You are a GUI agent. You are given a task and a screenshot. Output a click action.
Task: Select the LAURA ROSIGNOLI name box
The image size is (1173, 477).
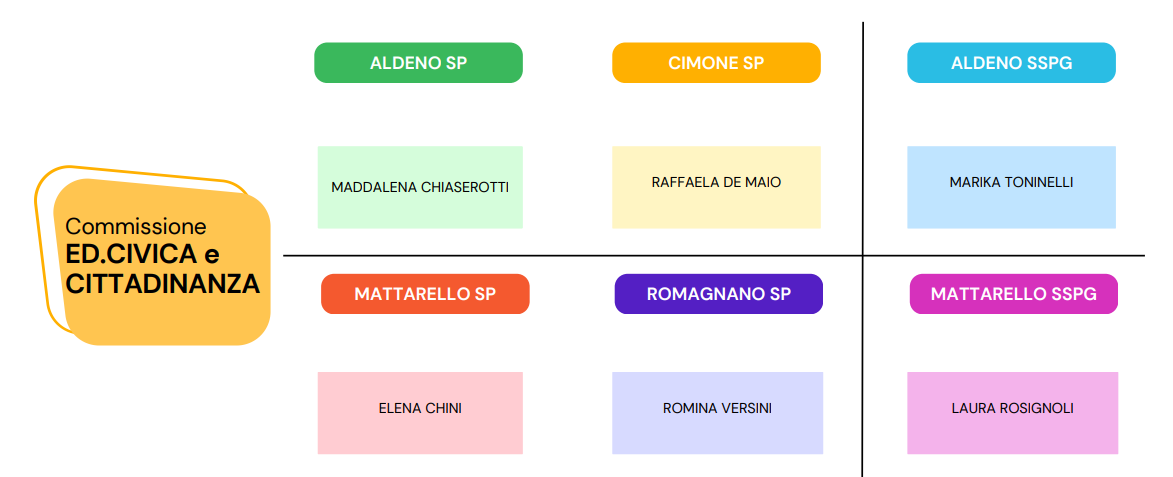pyautogui.click(x=1013, y=413)
